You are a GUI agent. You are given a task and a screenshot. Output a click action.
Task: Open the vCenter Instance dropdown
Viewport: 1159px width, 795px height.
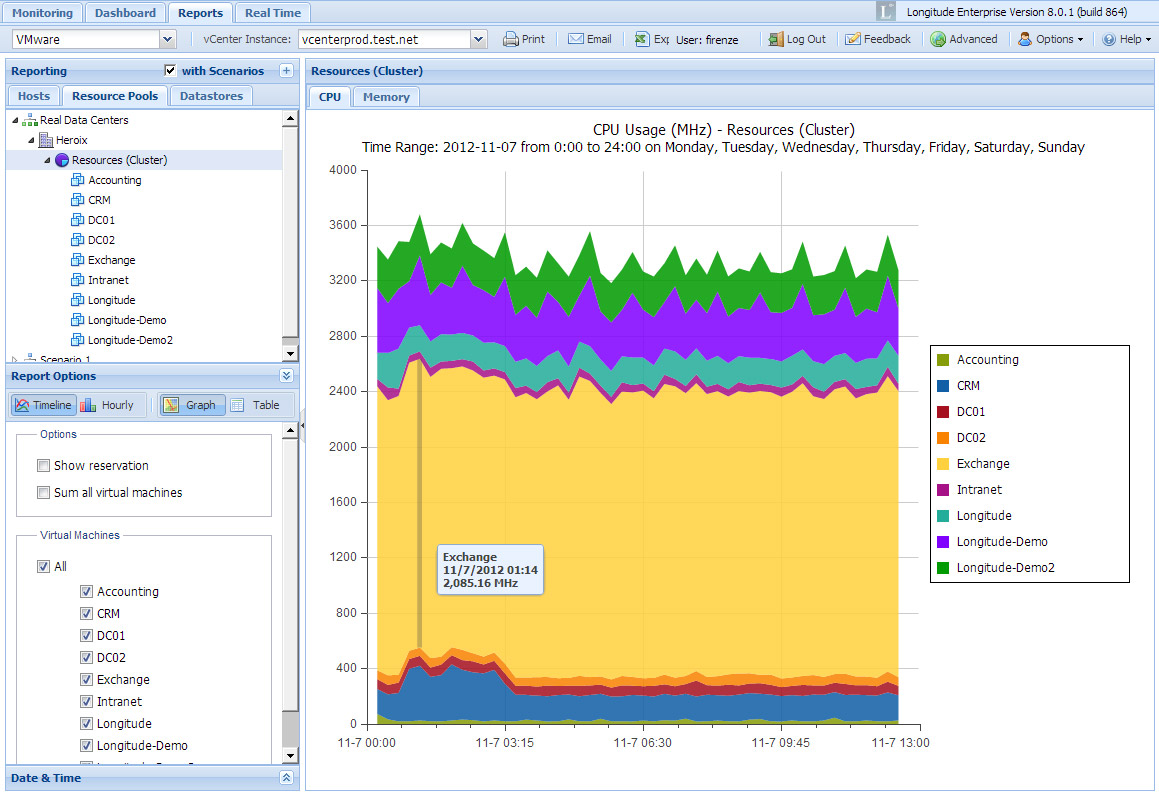(x=478, y=39)
